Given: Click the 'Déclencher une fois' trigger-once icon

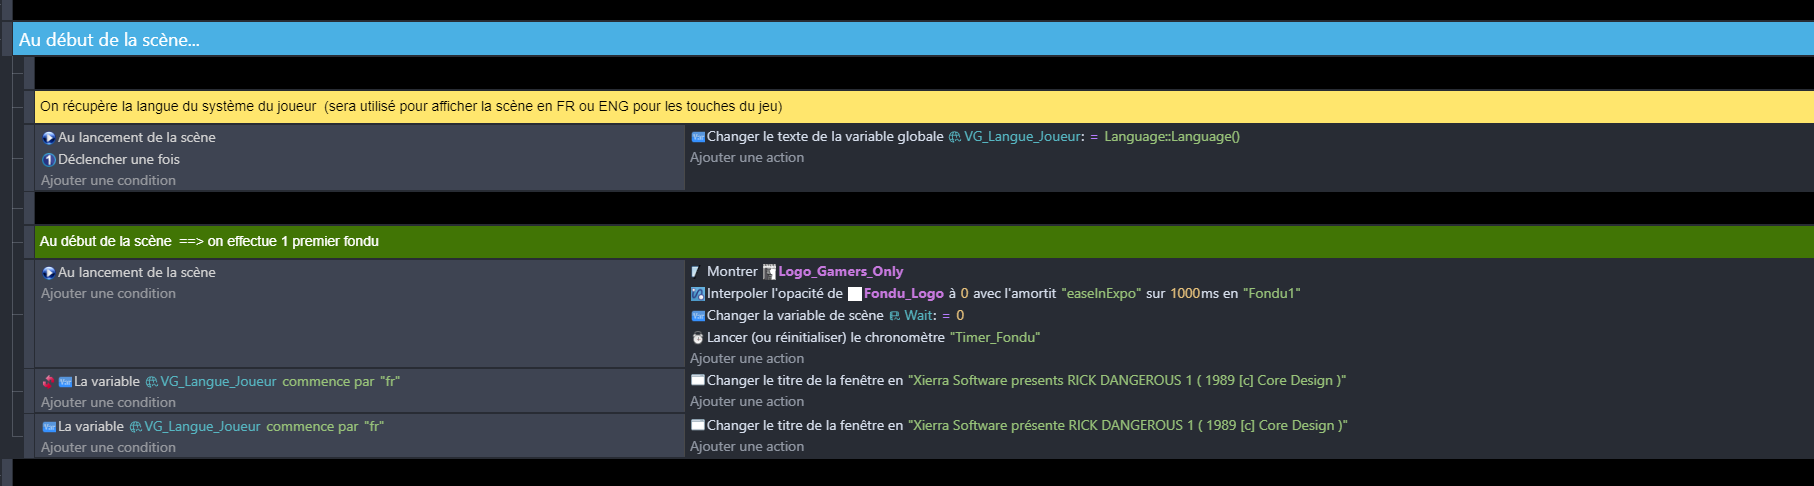Looking at the screenshot, I should [48, 160].
